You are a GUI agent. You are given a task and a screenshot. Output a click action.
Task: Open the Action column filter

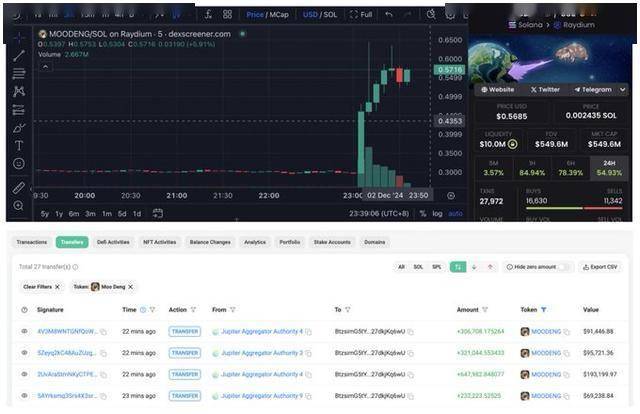click(193, 309)
